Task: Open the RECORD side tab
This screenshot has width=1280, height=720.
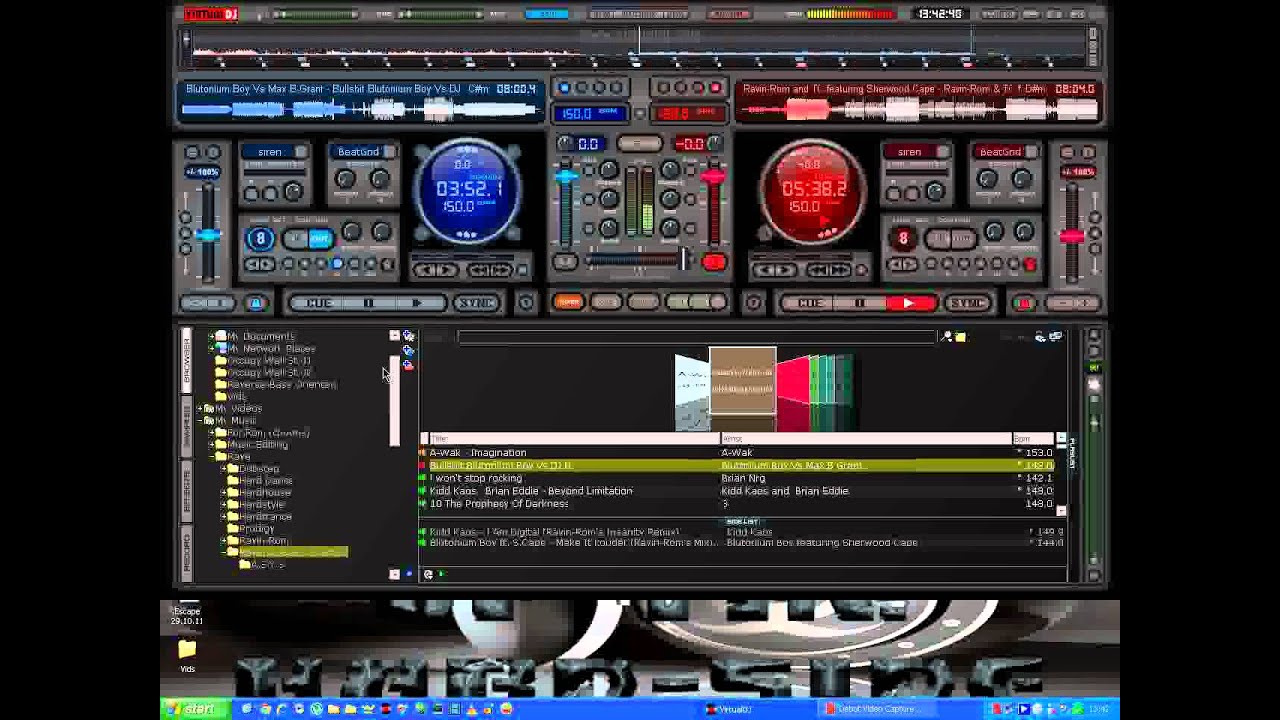Action: 186,553
